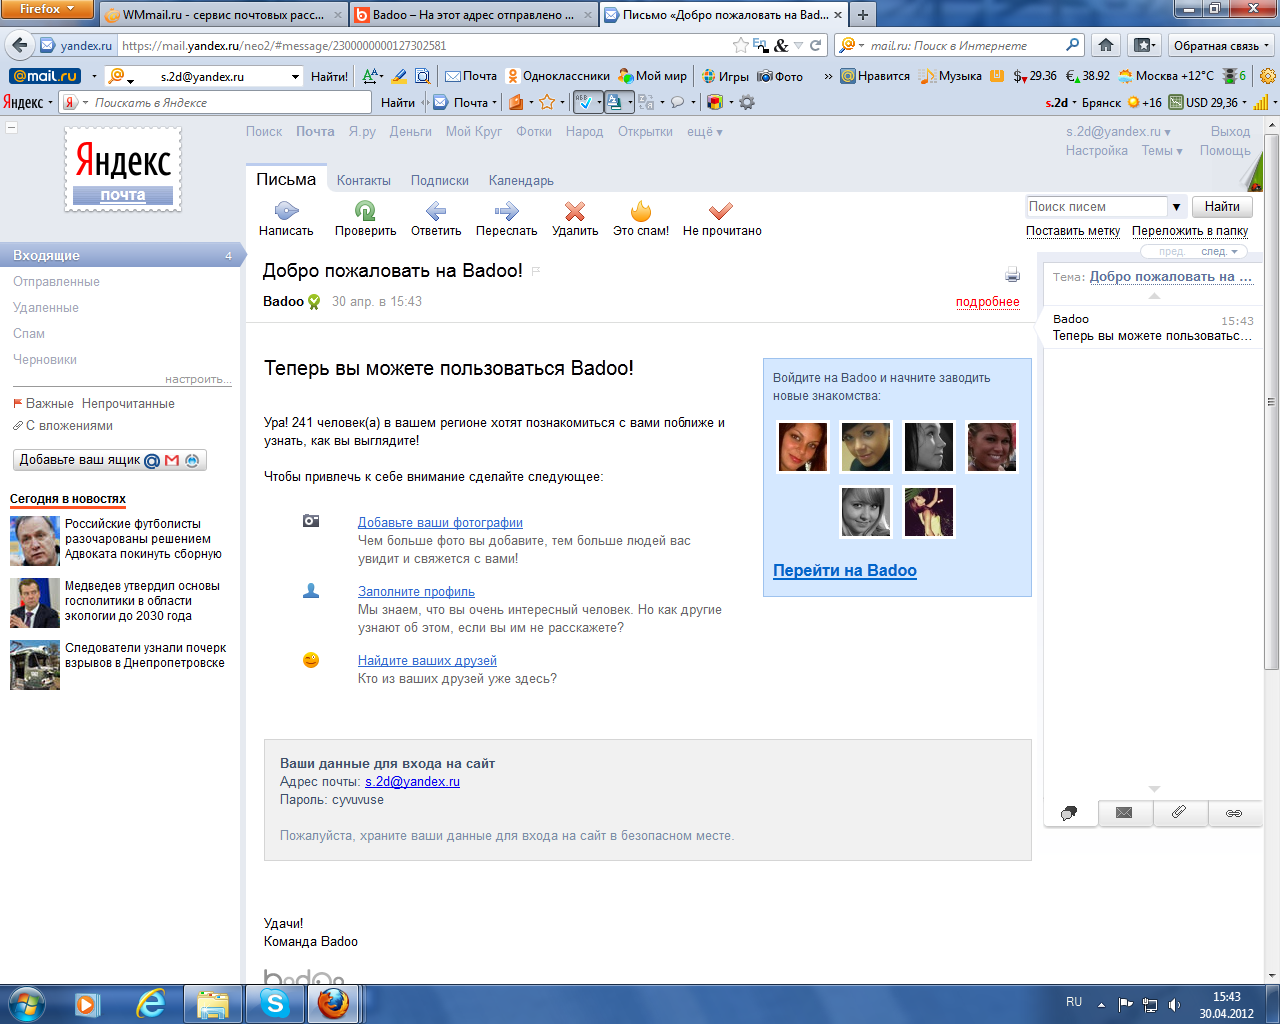Viewport: 1280px width, 1024px height.
Task: Expand the orange Firefox menu button
Action: coord(47,9)
